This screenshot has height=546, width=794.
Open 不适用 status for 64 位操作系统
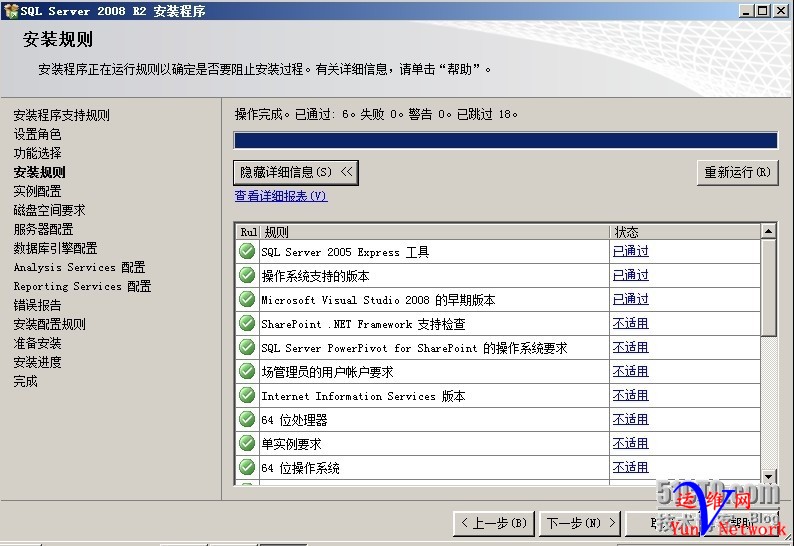point(630,467)
